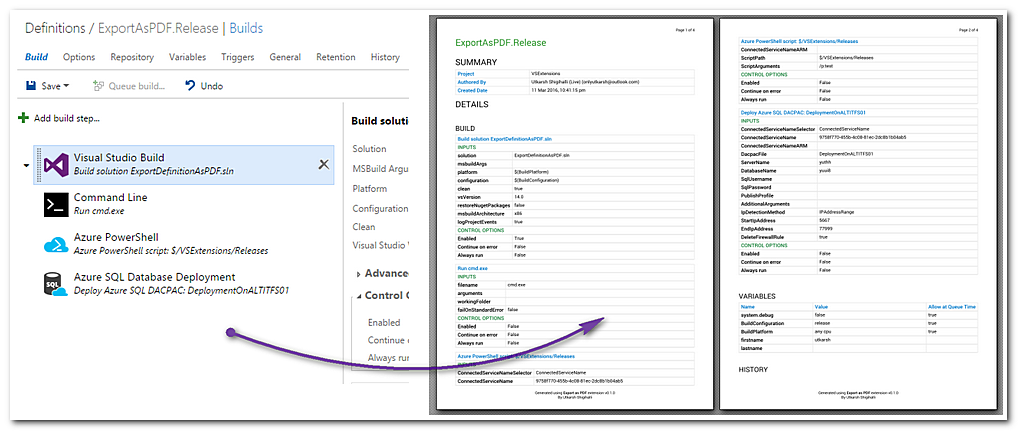Click the Save floppy disk icon

tap(31, 87)
